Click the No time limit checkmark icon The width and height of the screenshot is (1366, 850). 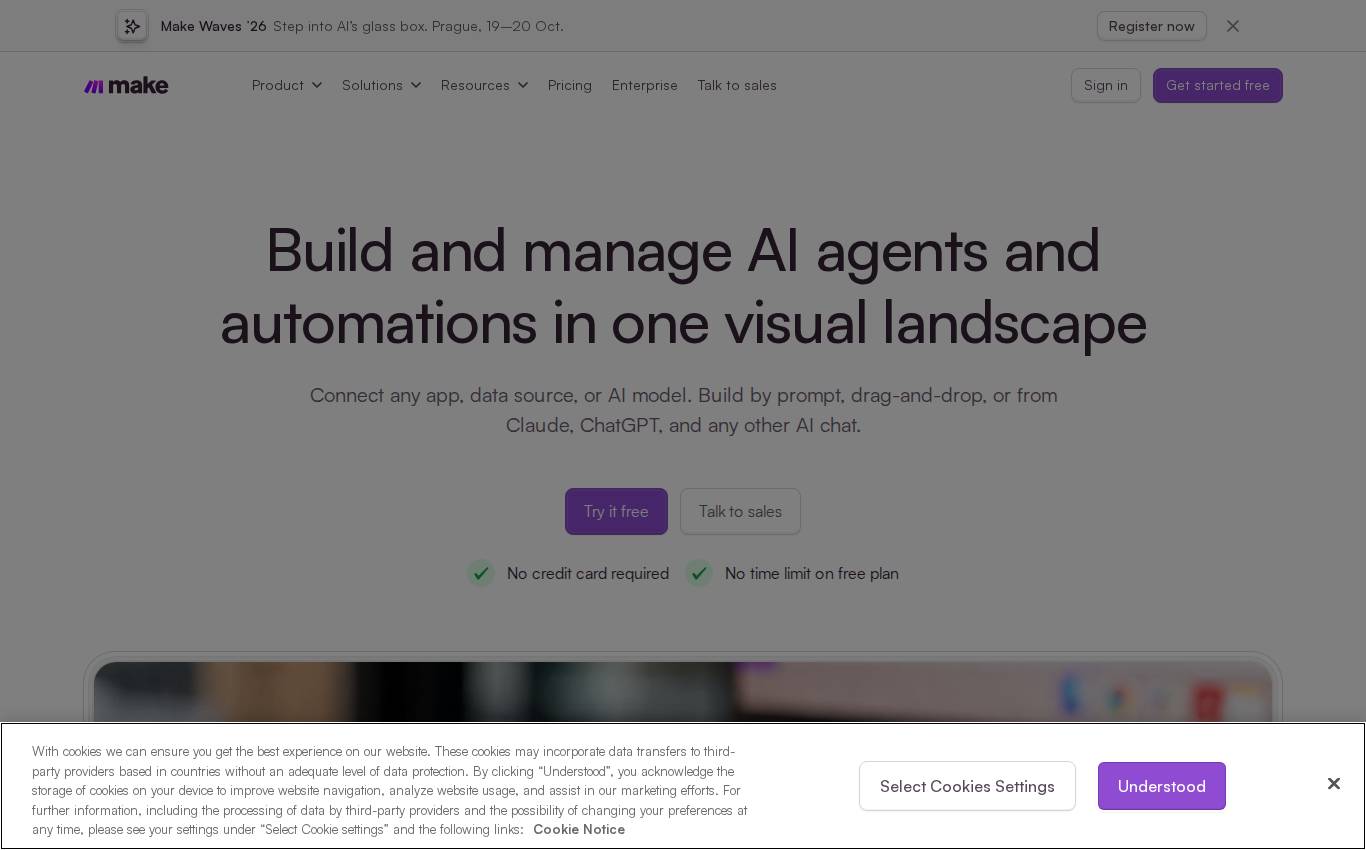[x=699, y=573]
